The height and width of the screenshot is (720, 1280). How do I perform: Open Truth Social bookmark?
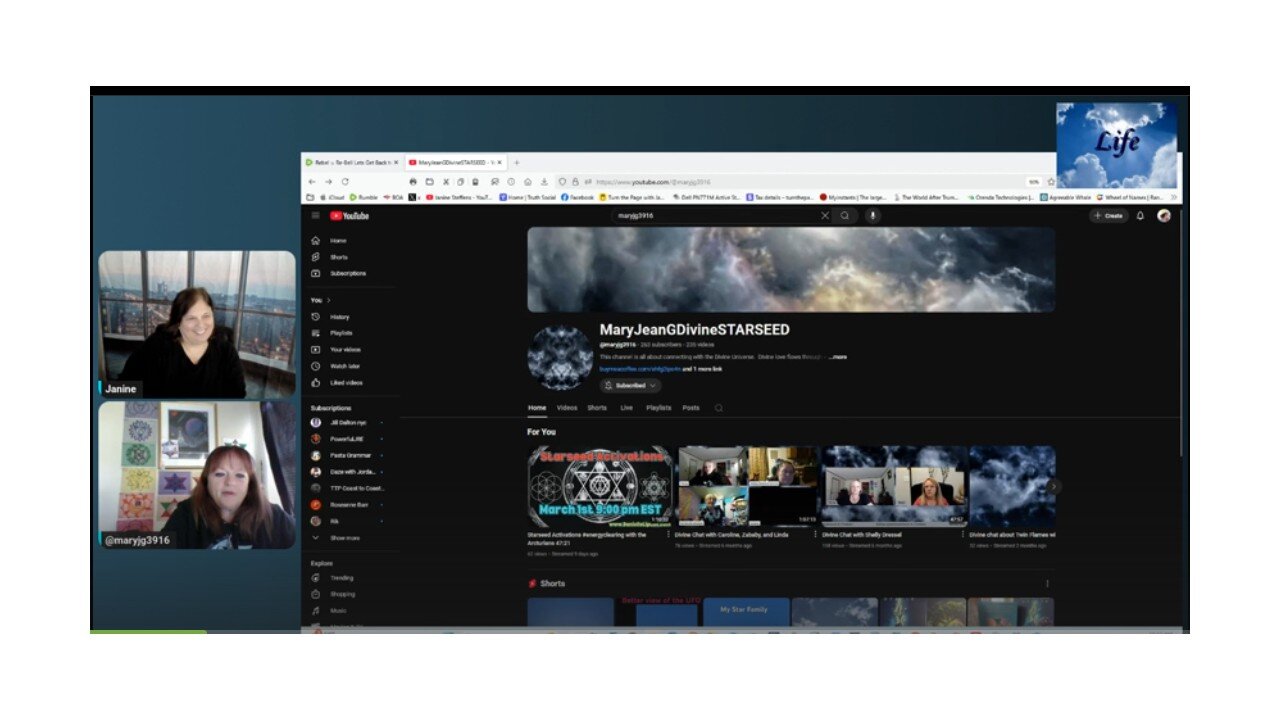[x=527, y=198]
